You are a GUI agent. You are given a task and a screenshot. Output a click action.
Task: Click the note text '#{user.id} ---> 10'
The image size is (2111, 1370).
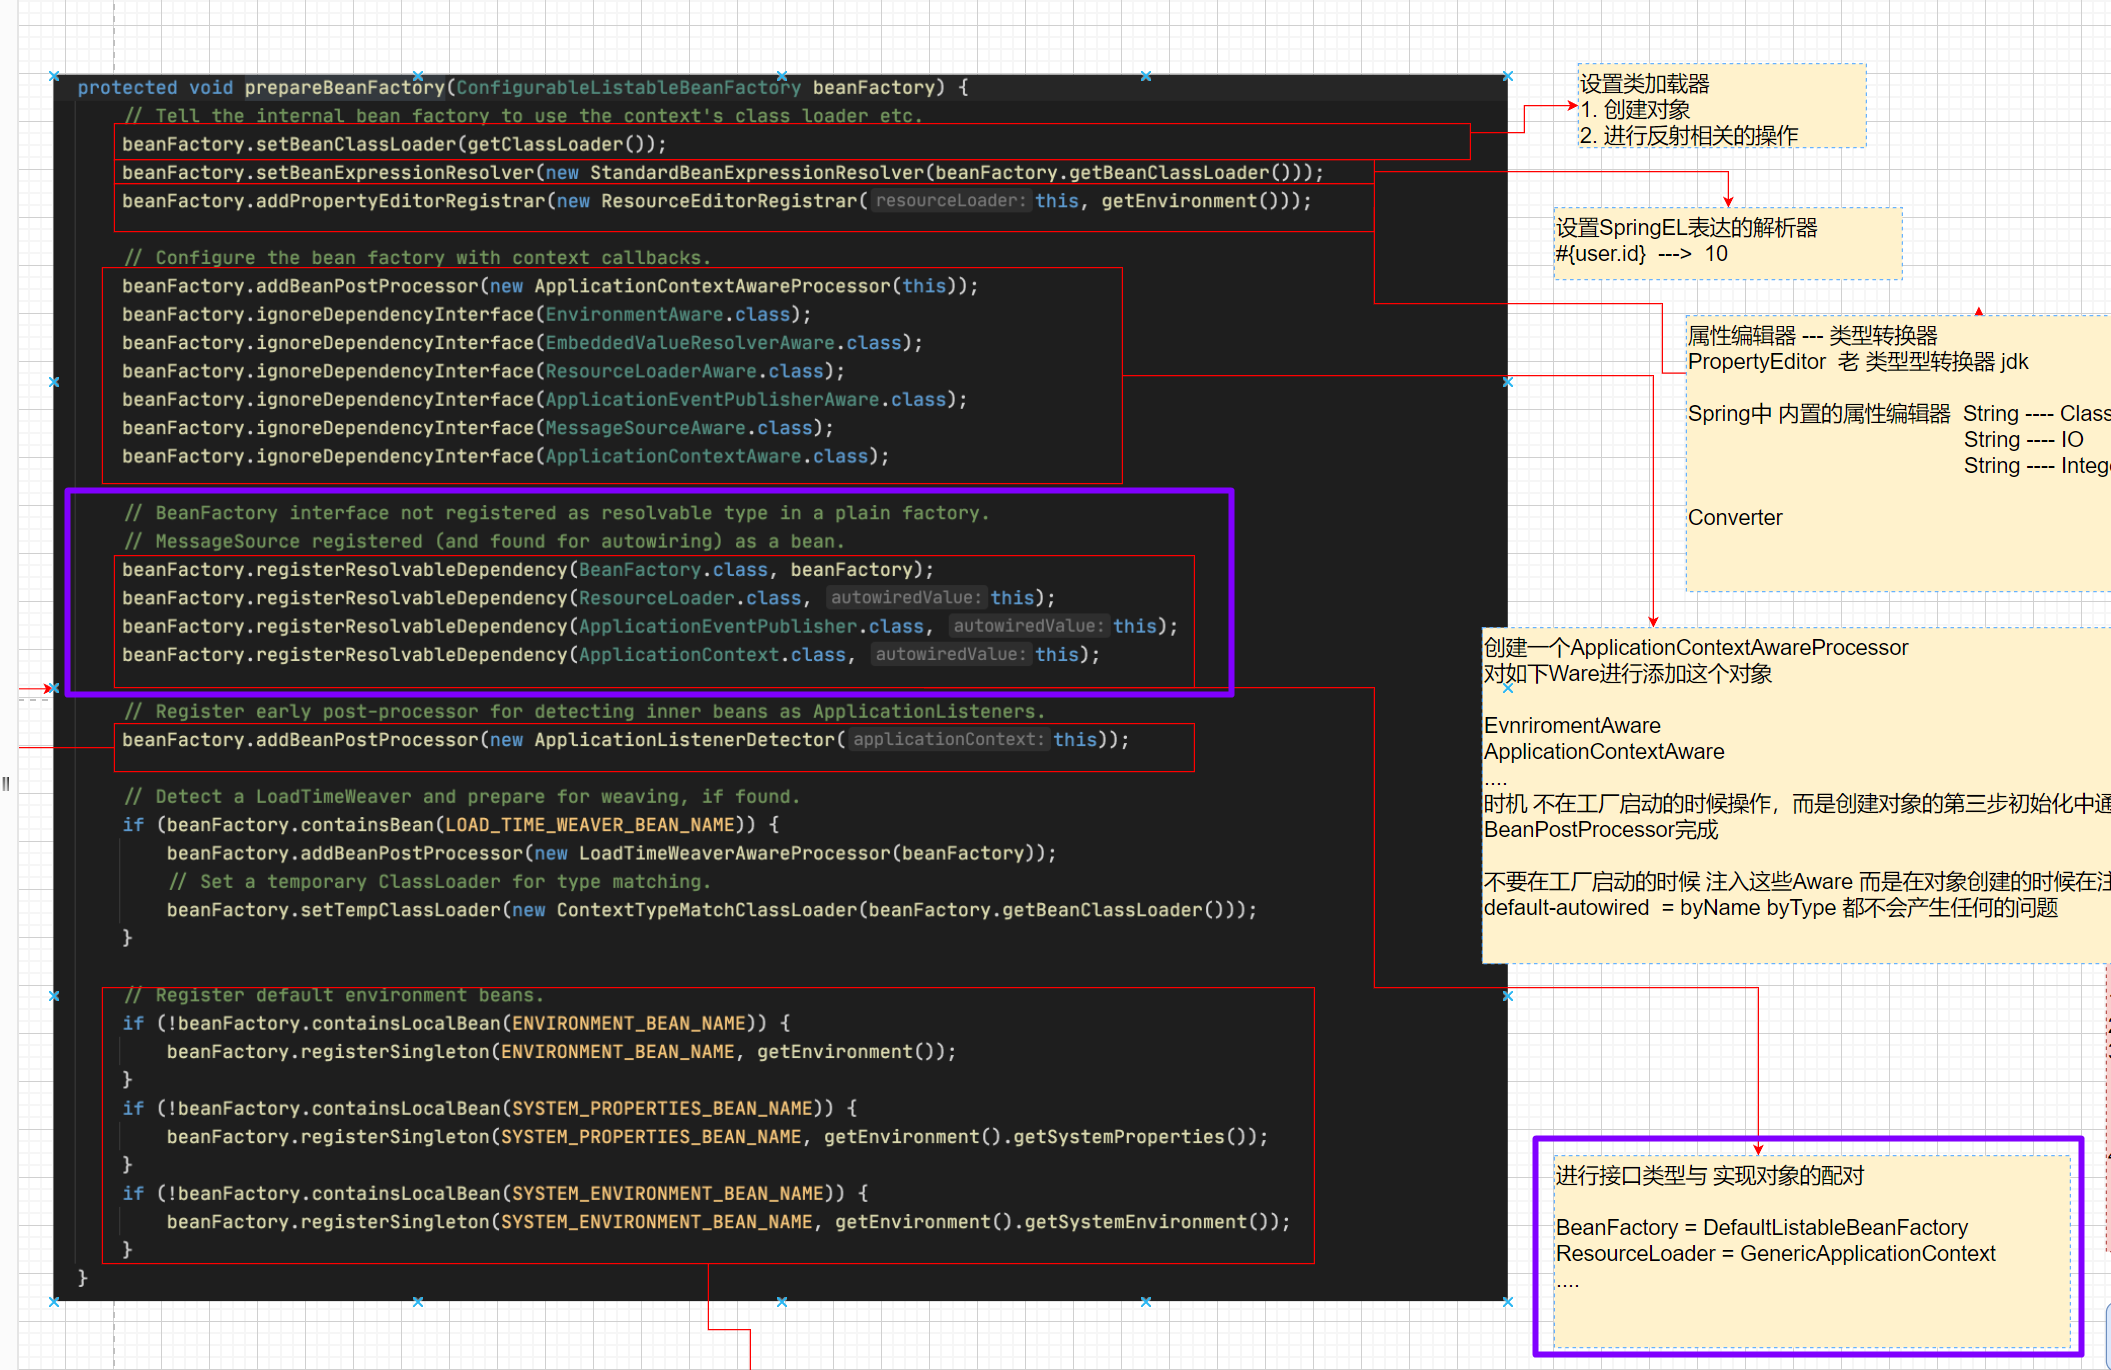tap(1641, 254)
